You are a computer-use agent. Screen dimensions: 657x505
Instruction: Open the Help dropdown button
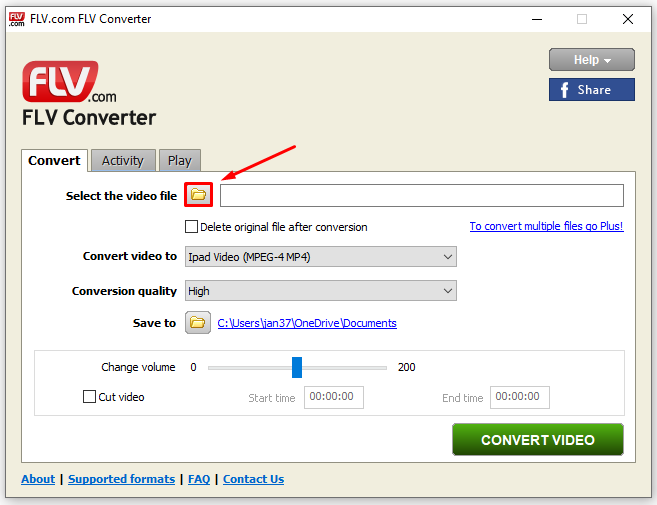click(x=592, y=60)
